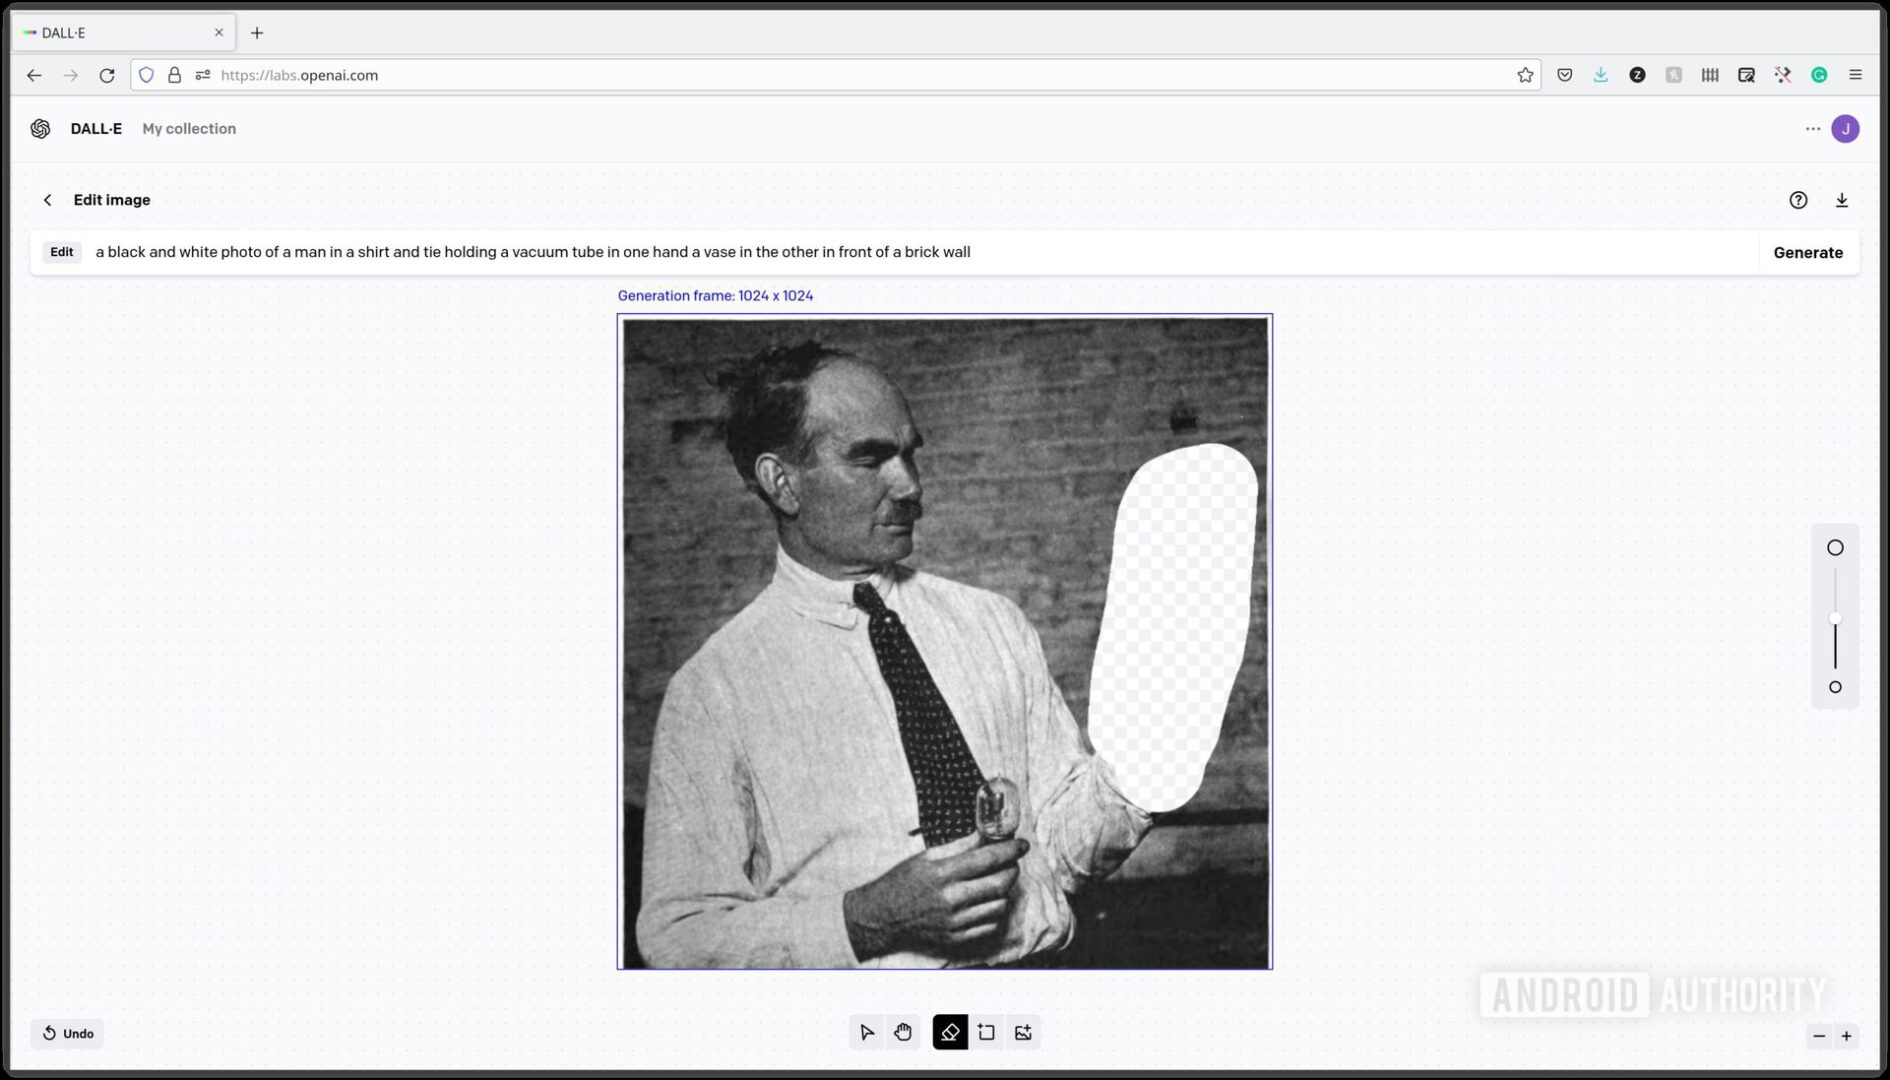Open the help icon next to download

pyautogui.click(x=1798, y=200)
